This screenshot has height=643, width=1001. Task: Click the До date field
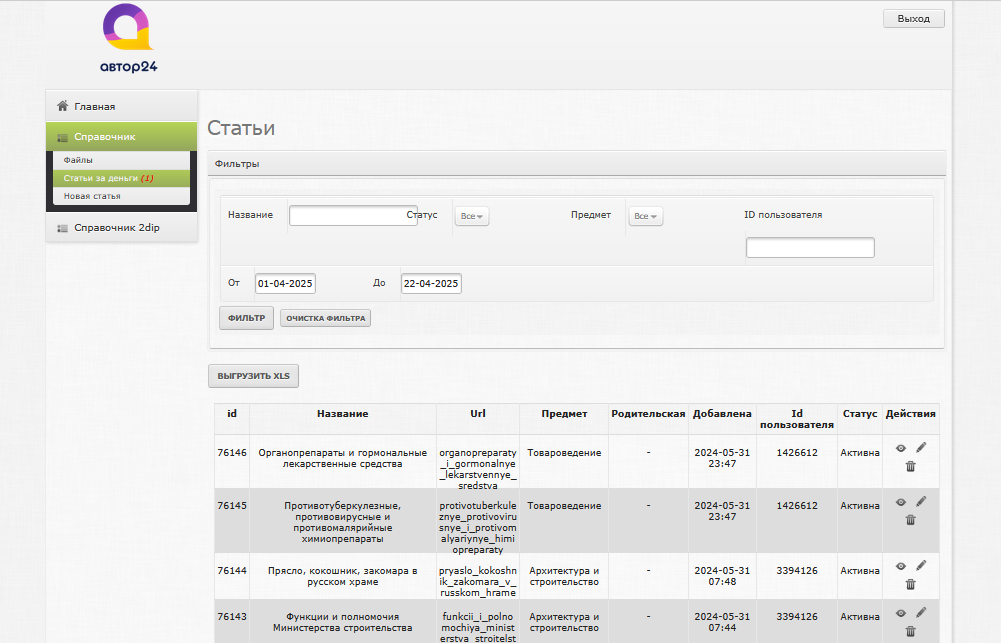(431, 284)
